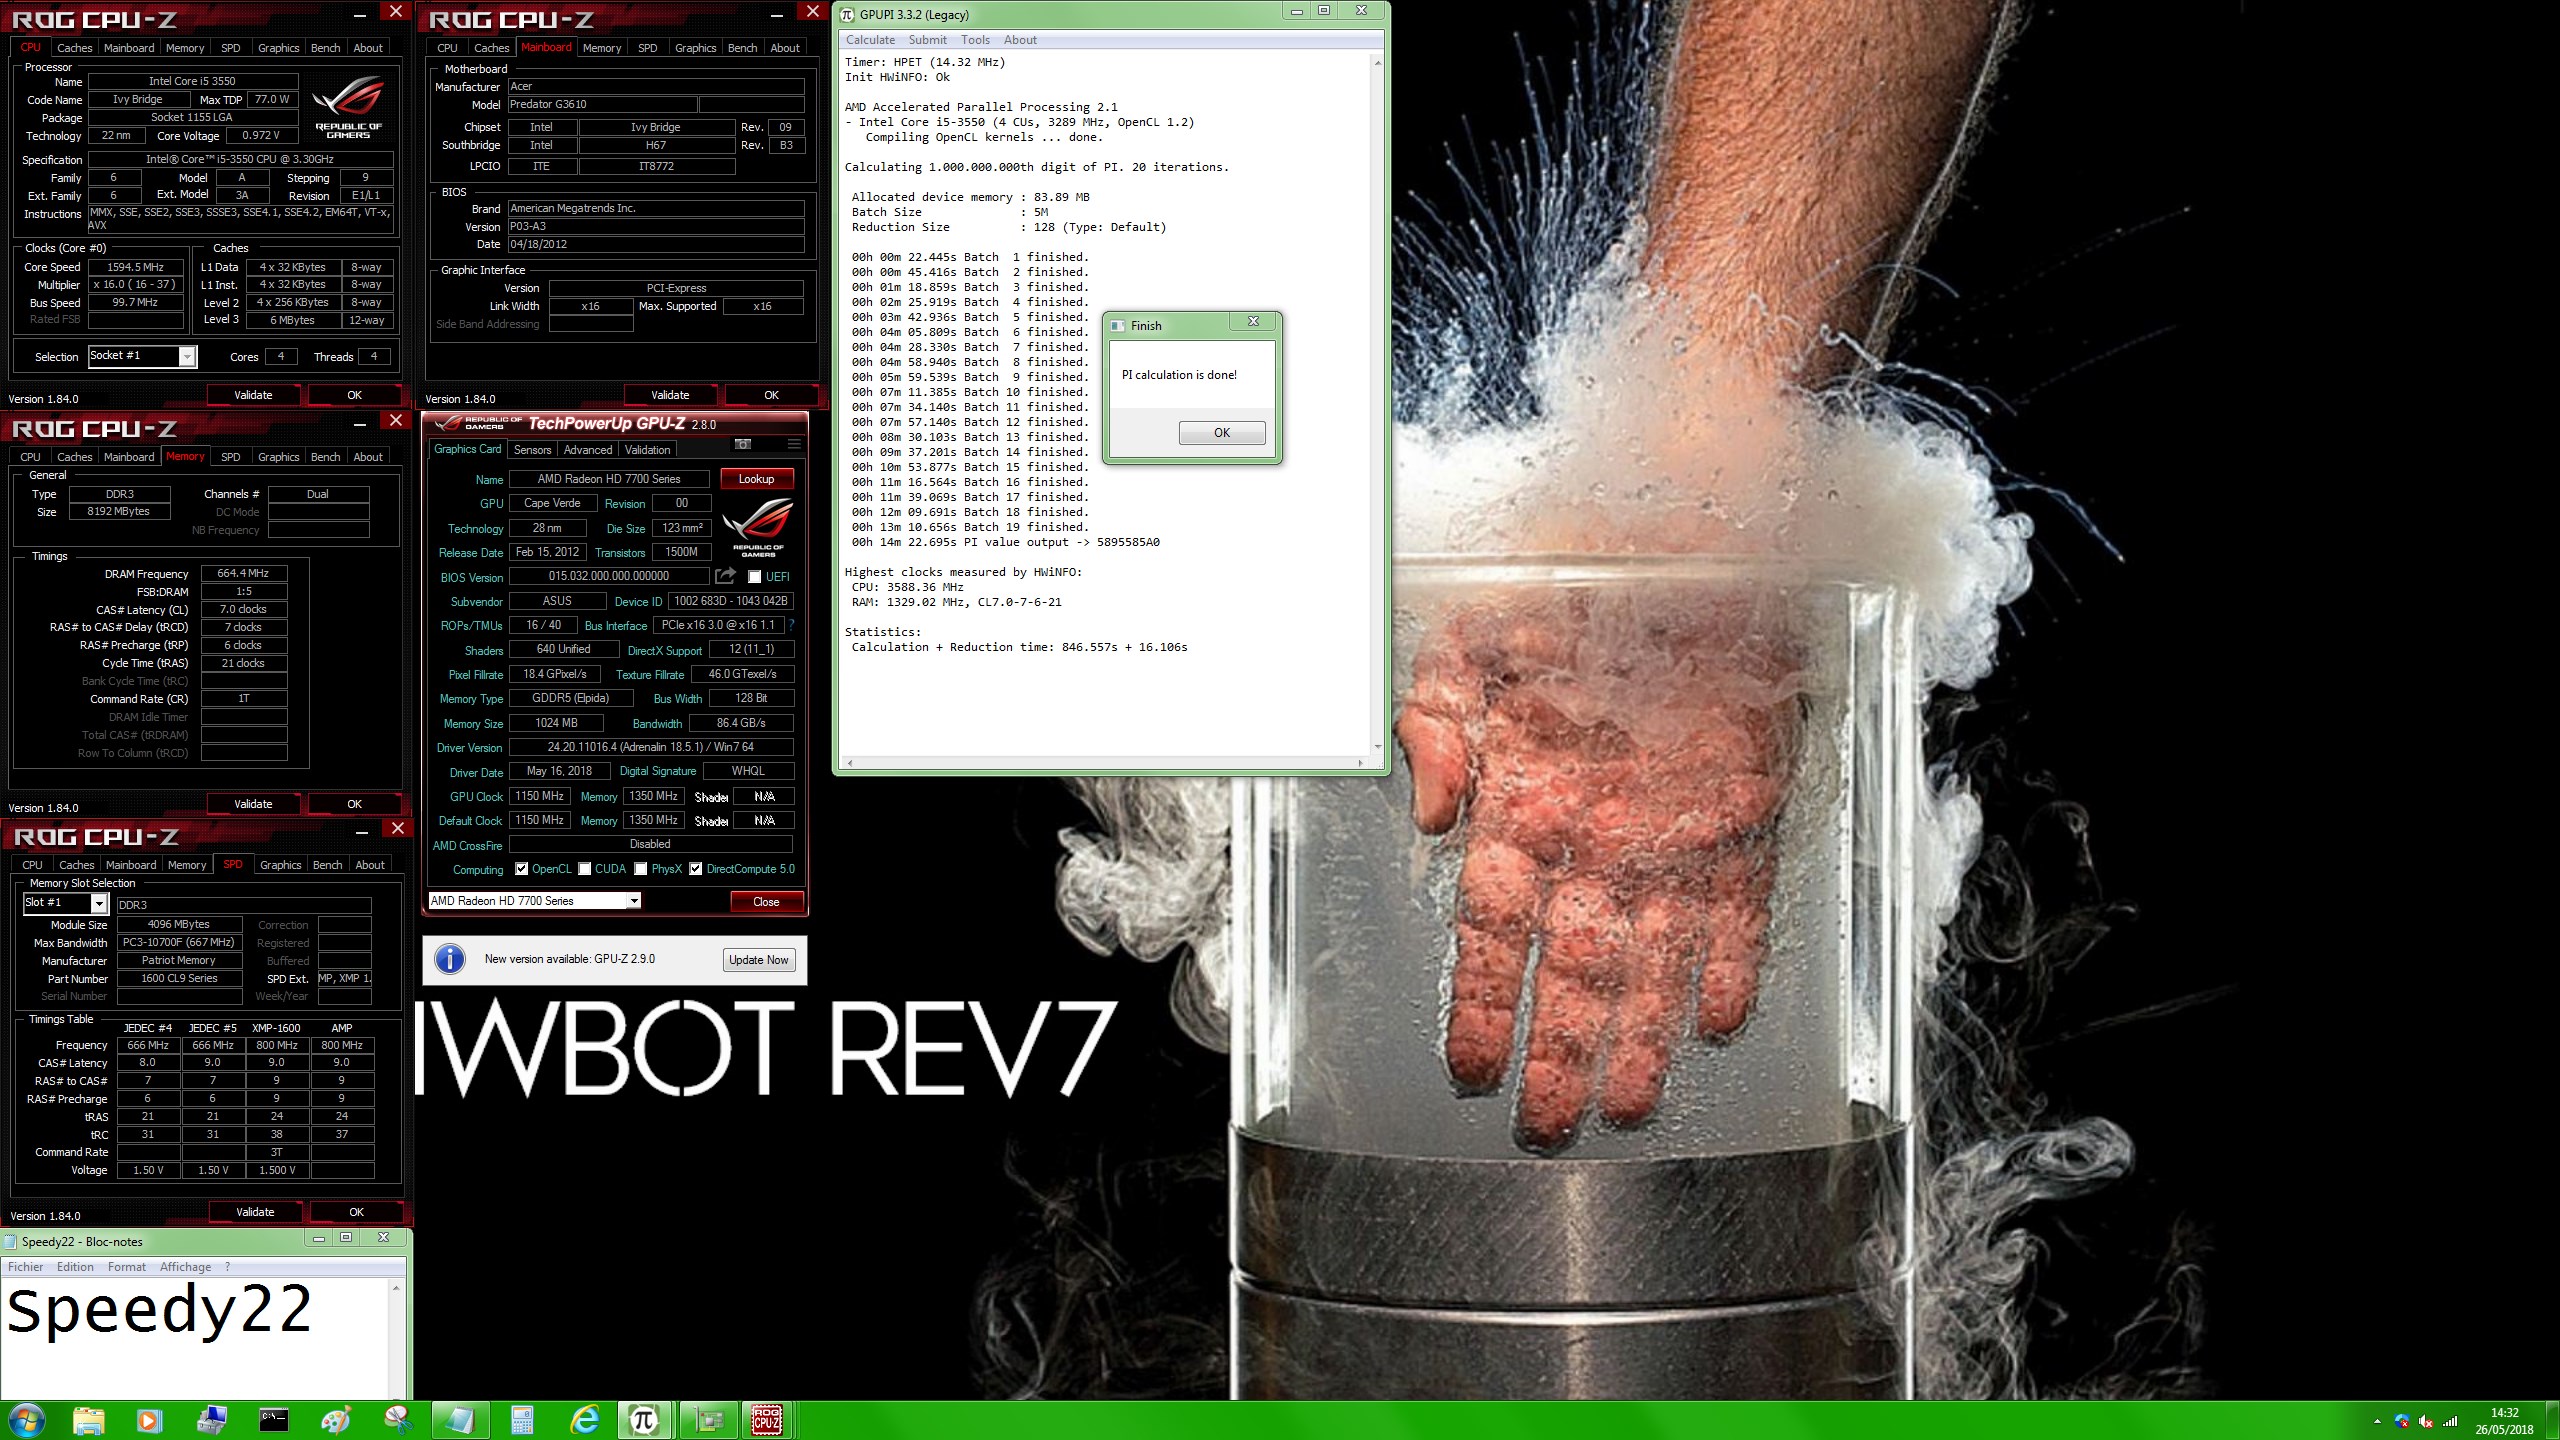
Task: Click the Part Number field 1600 CL9 Series
Action: (x=179, y=978)
